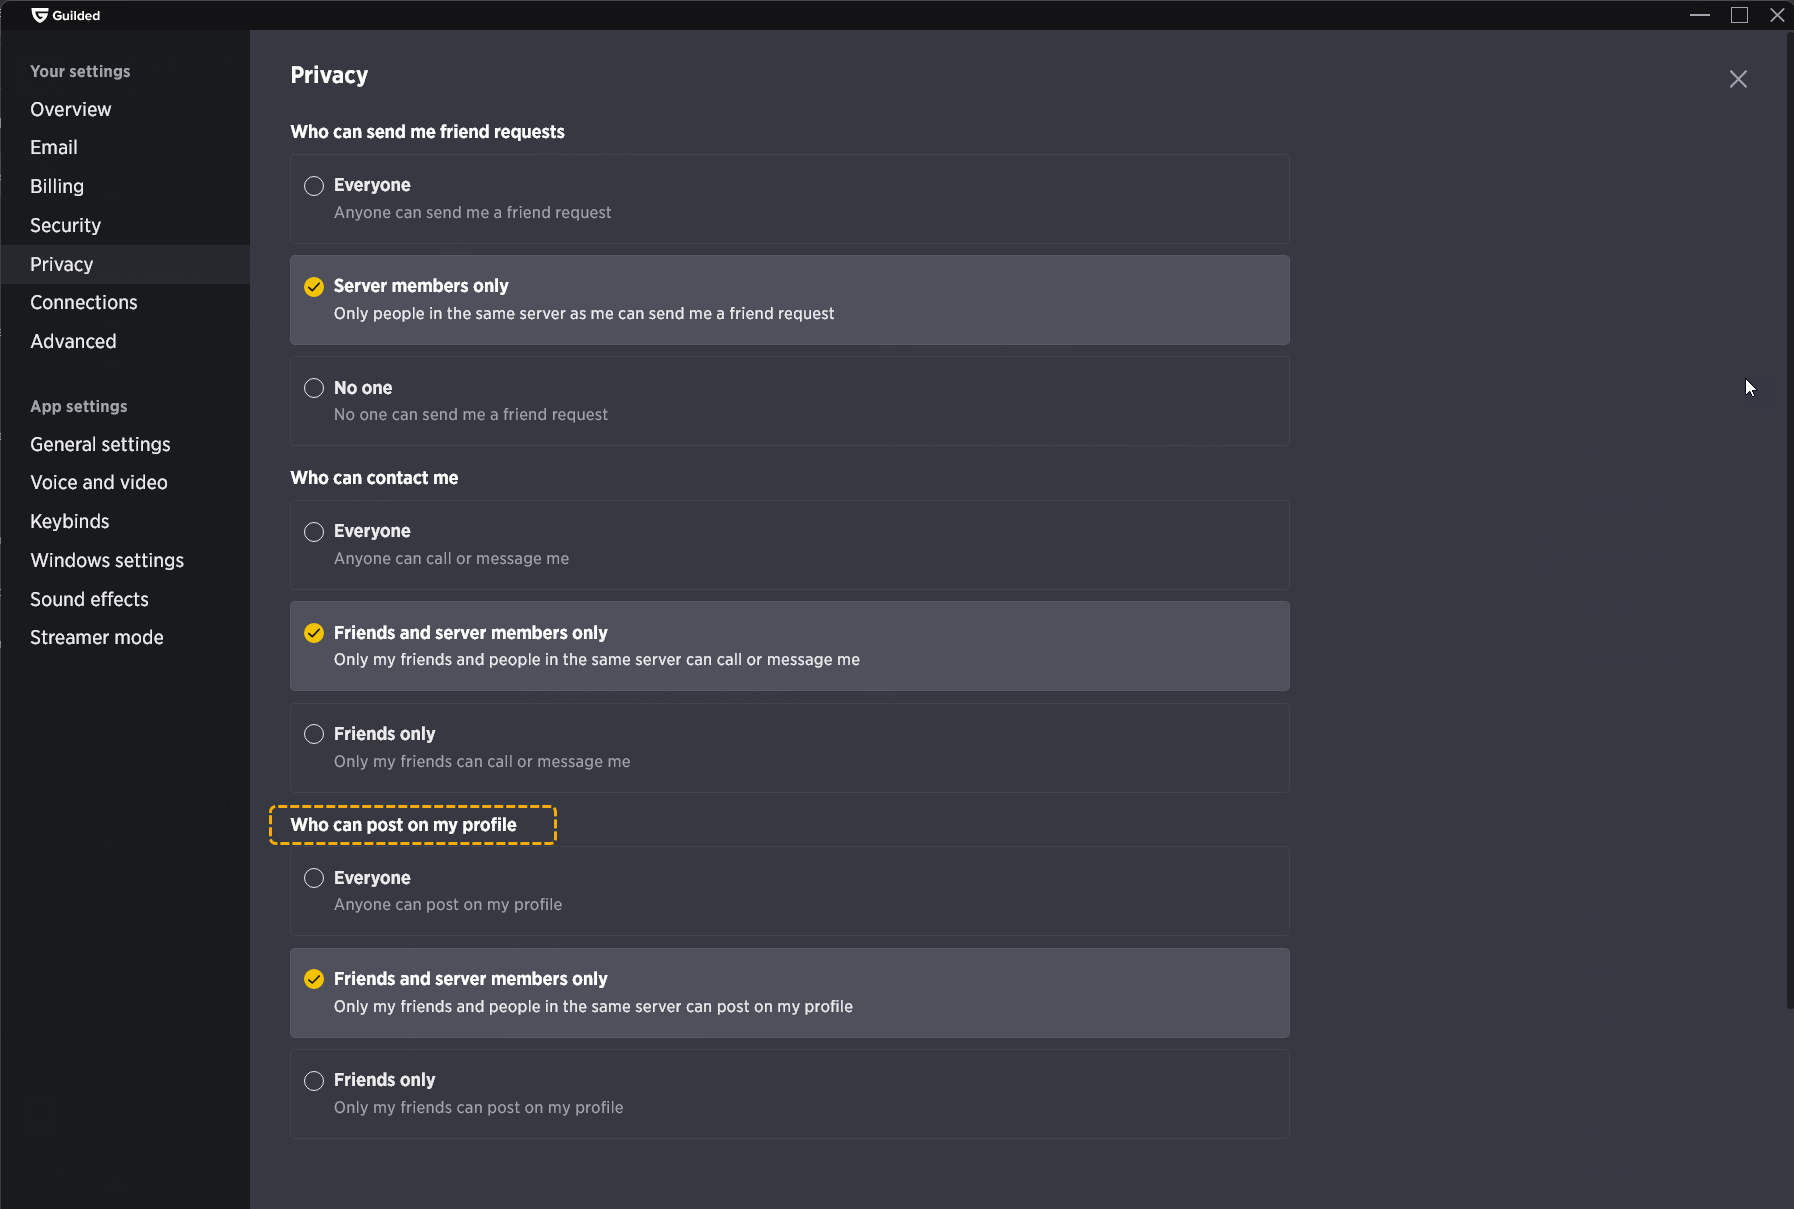The image size is (1794, 1209).
Task: Minimize the Guilded window
Action: coord(1700,15)
